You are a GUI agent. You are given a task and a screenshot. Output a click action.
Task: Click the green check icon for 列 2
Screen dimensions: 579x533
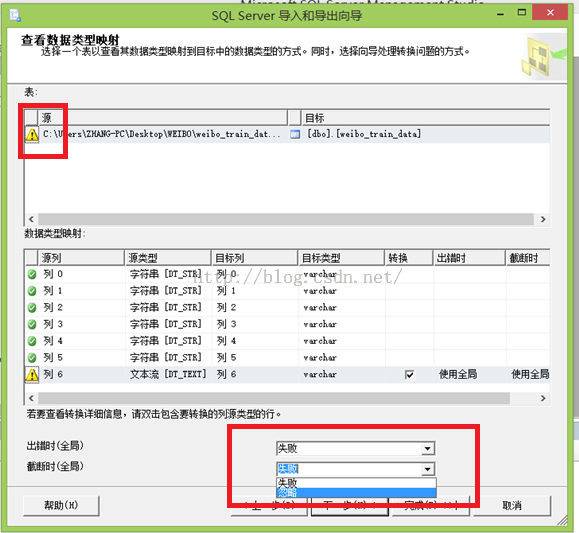tap(32, 308)
